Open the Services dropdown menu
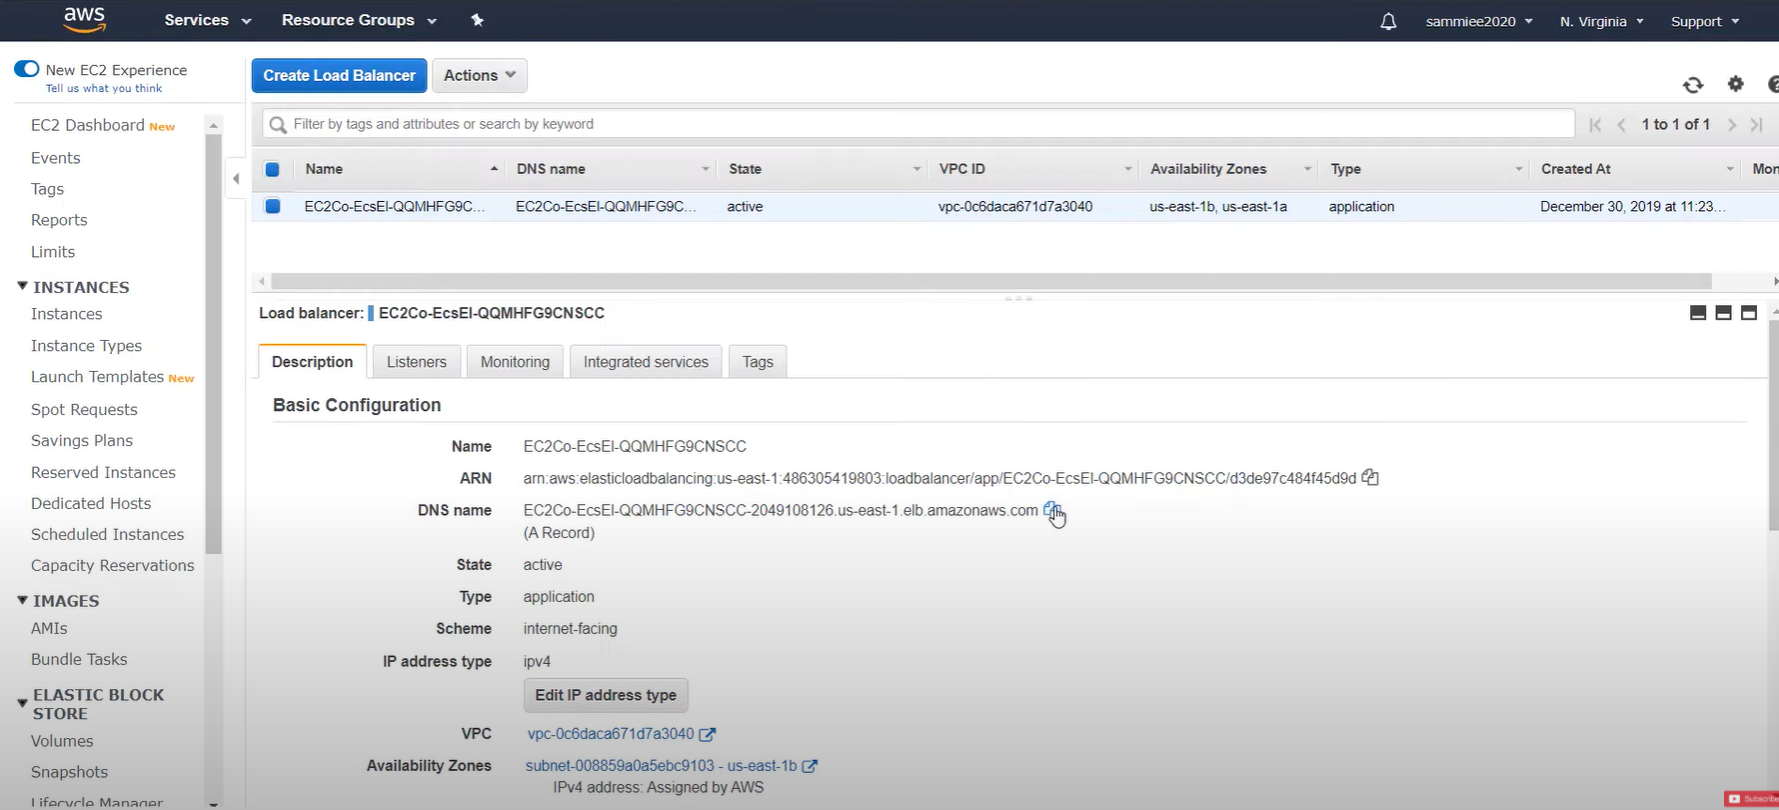The height and width of the screenshot is (810, 1779). coord(207,20)
